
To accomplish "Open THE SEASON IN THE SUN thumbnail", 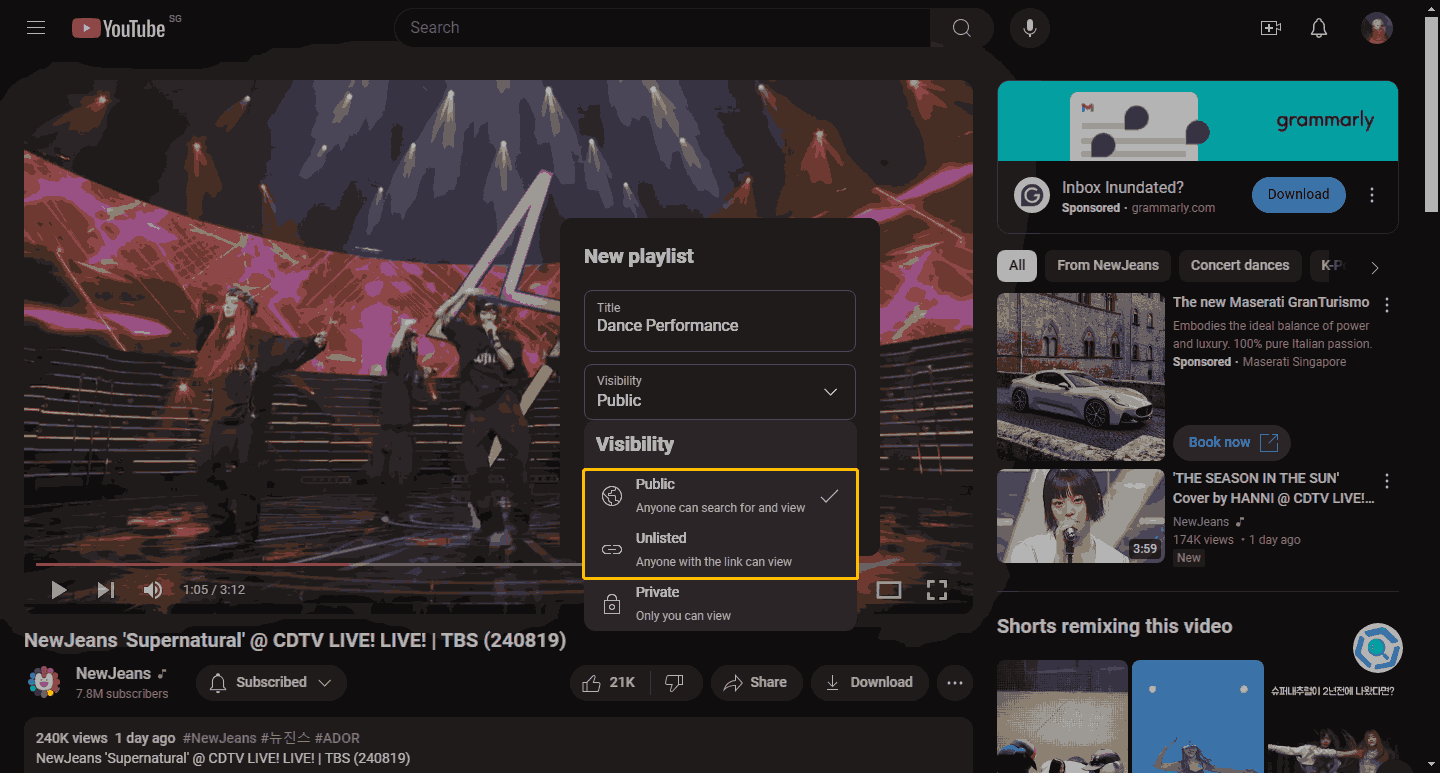I will pos(1081,516).
